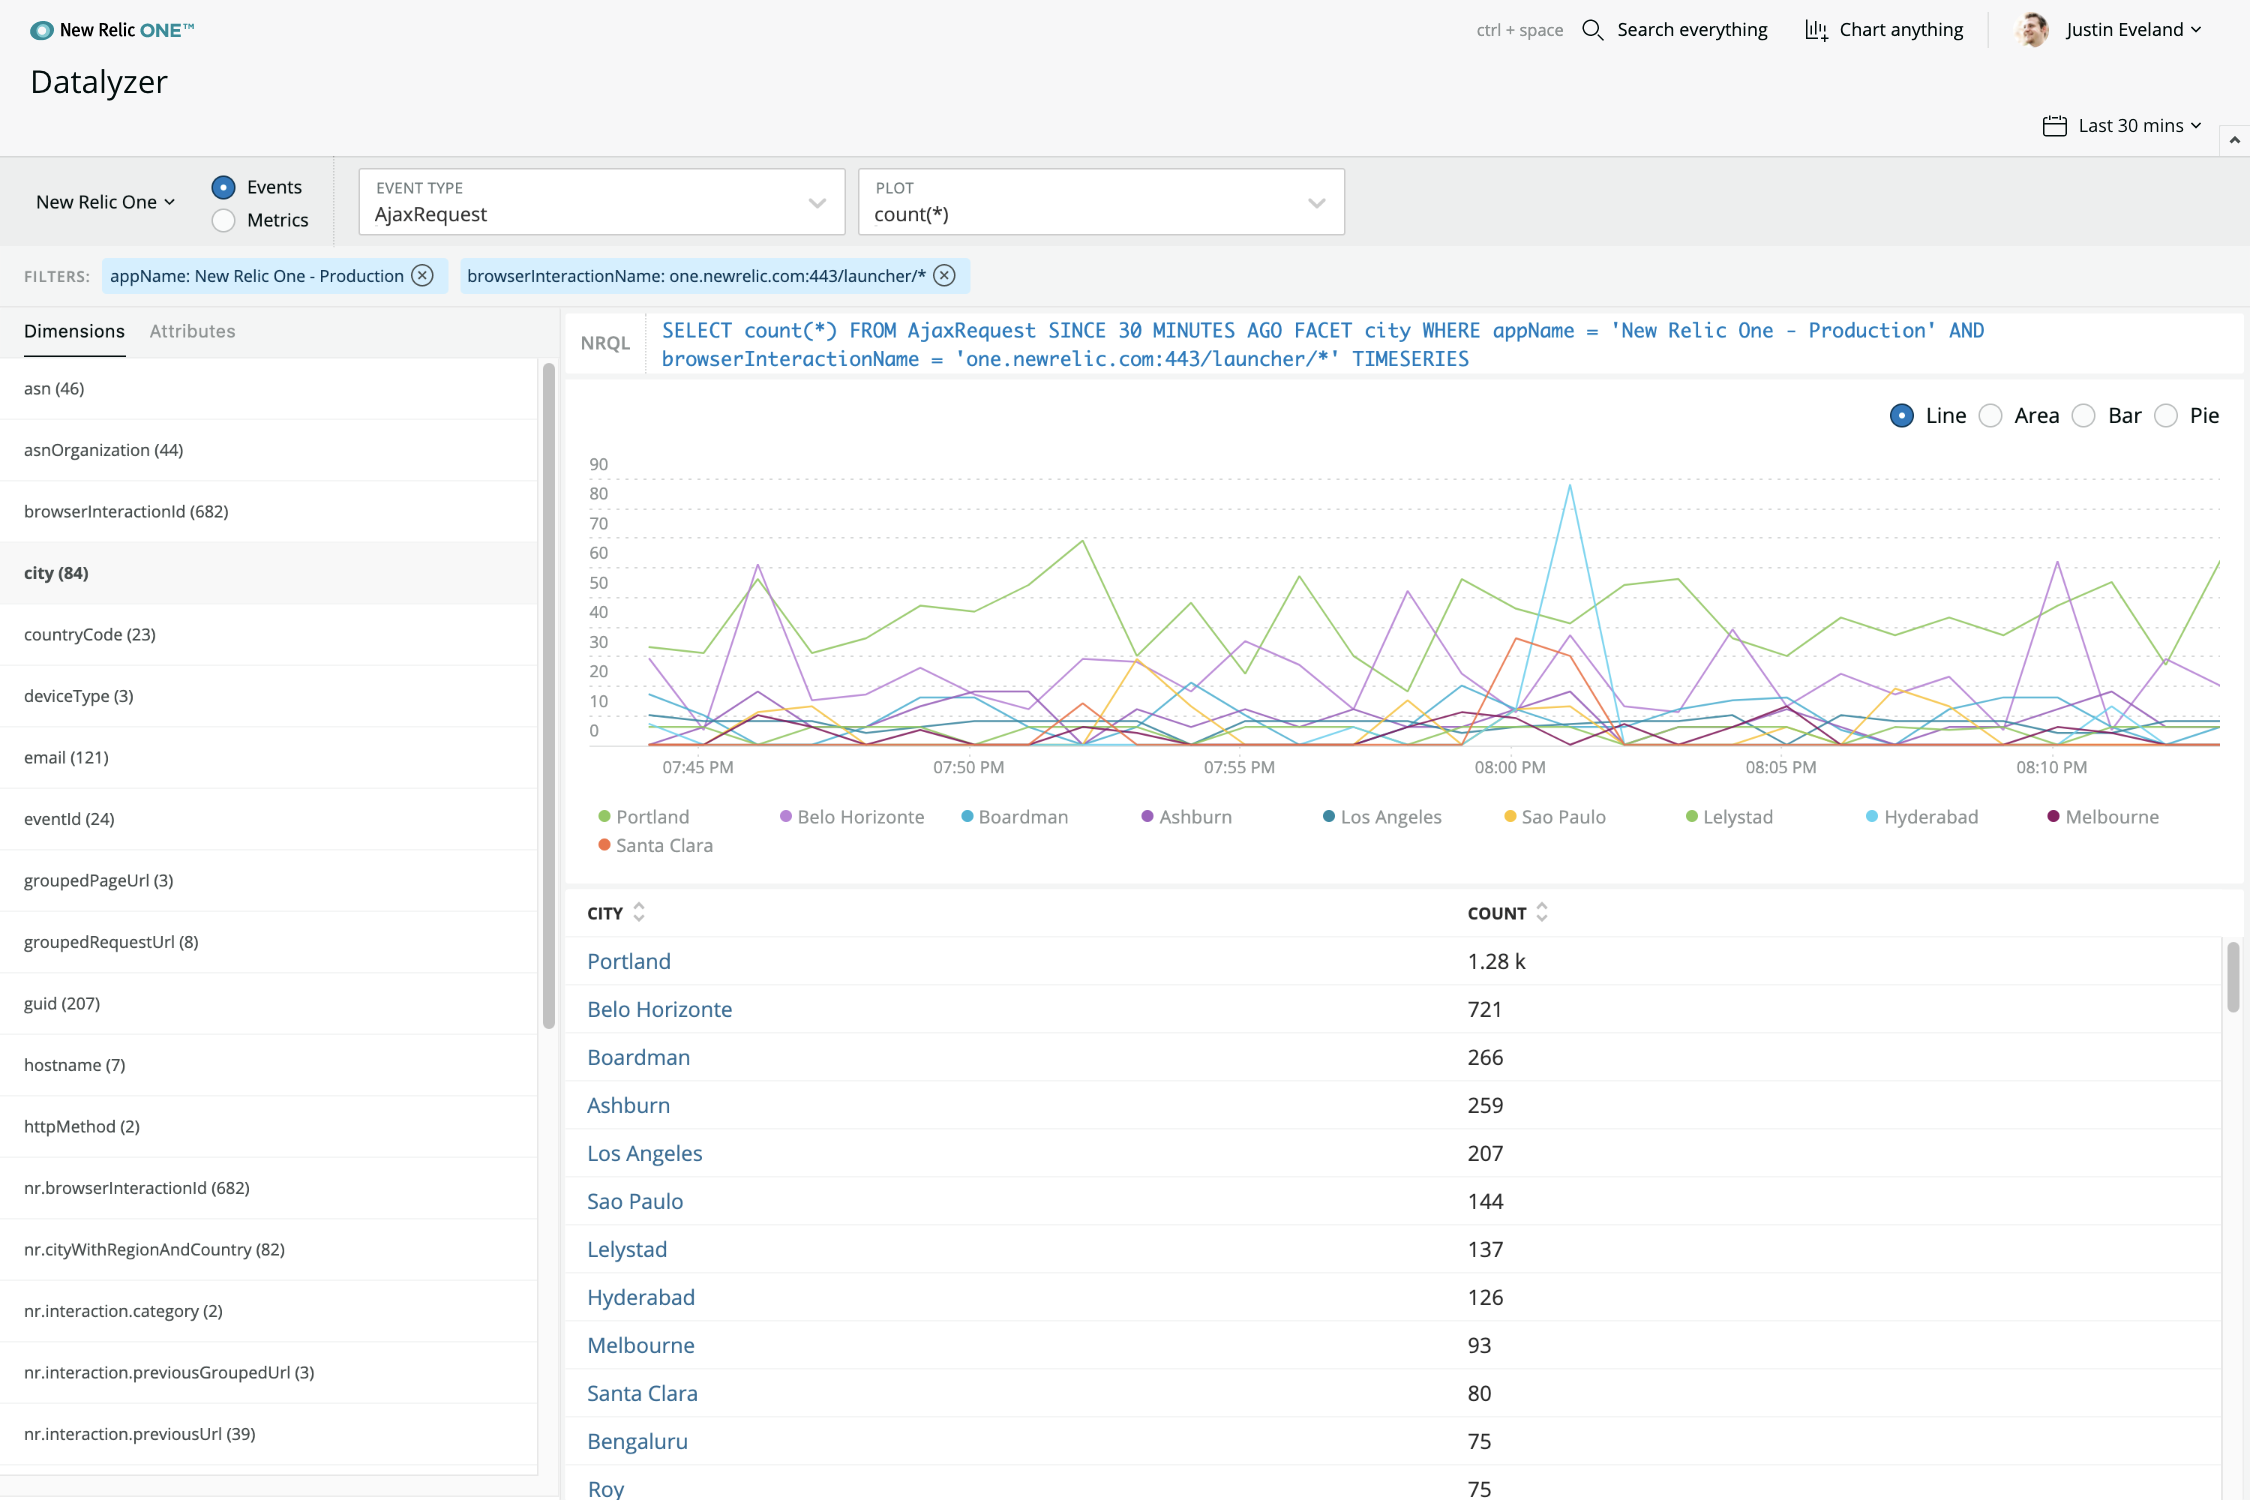
Task: Click the Chart anything chart icon
Action: pyautogui.click(x=1816, y=30)
